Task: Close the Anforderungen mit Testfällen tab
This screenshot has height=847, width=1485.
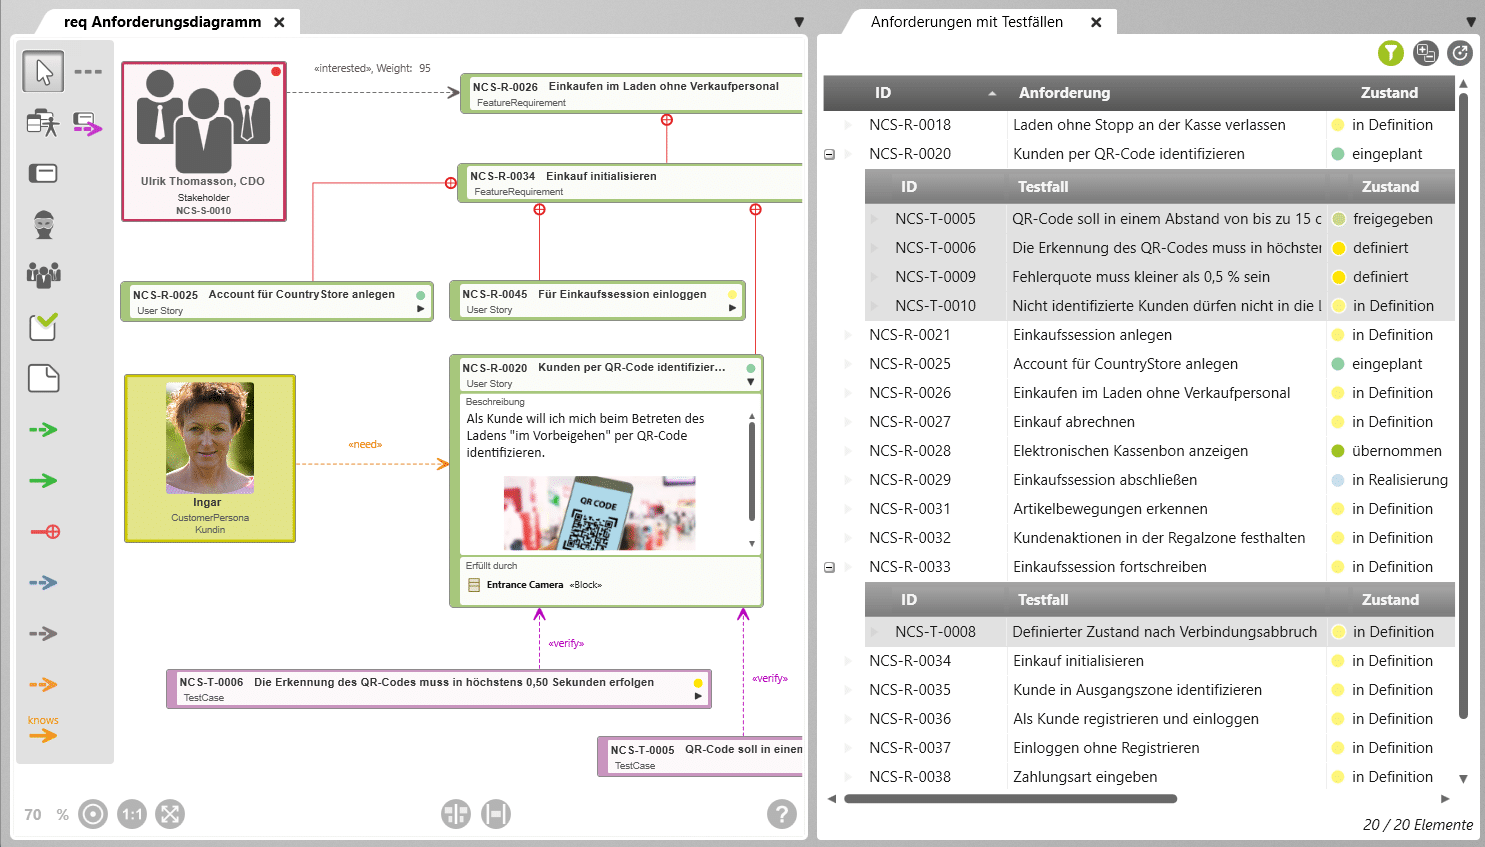Action: pyautogui.click(x=1096, y=22)
